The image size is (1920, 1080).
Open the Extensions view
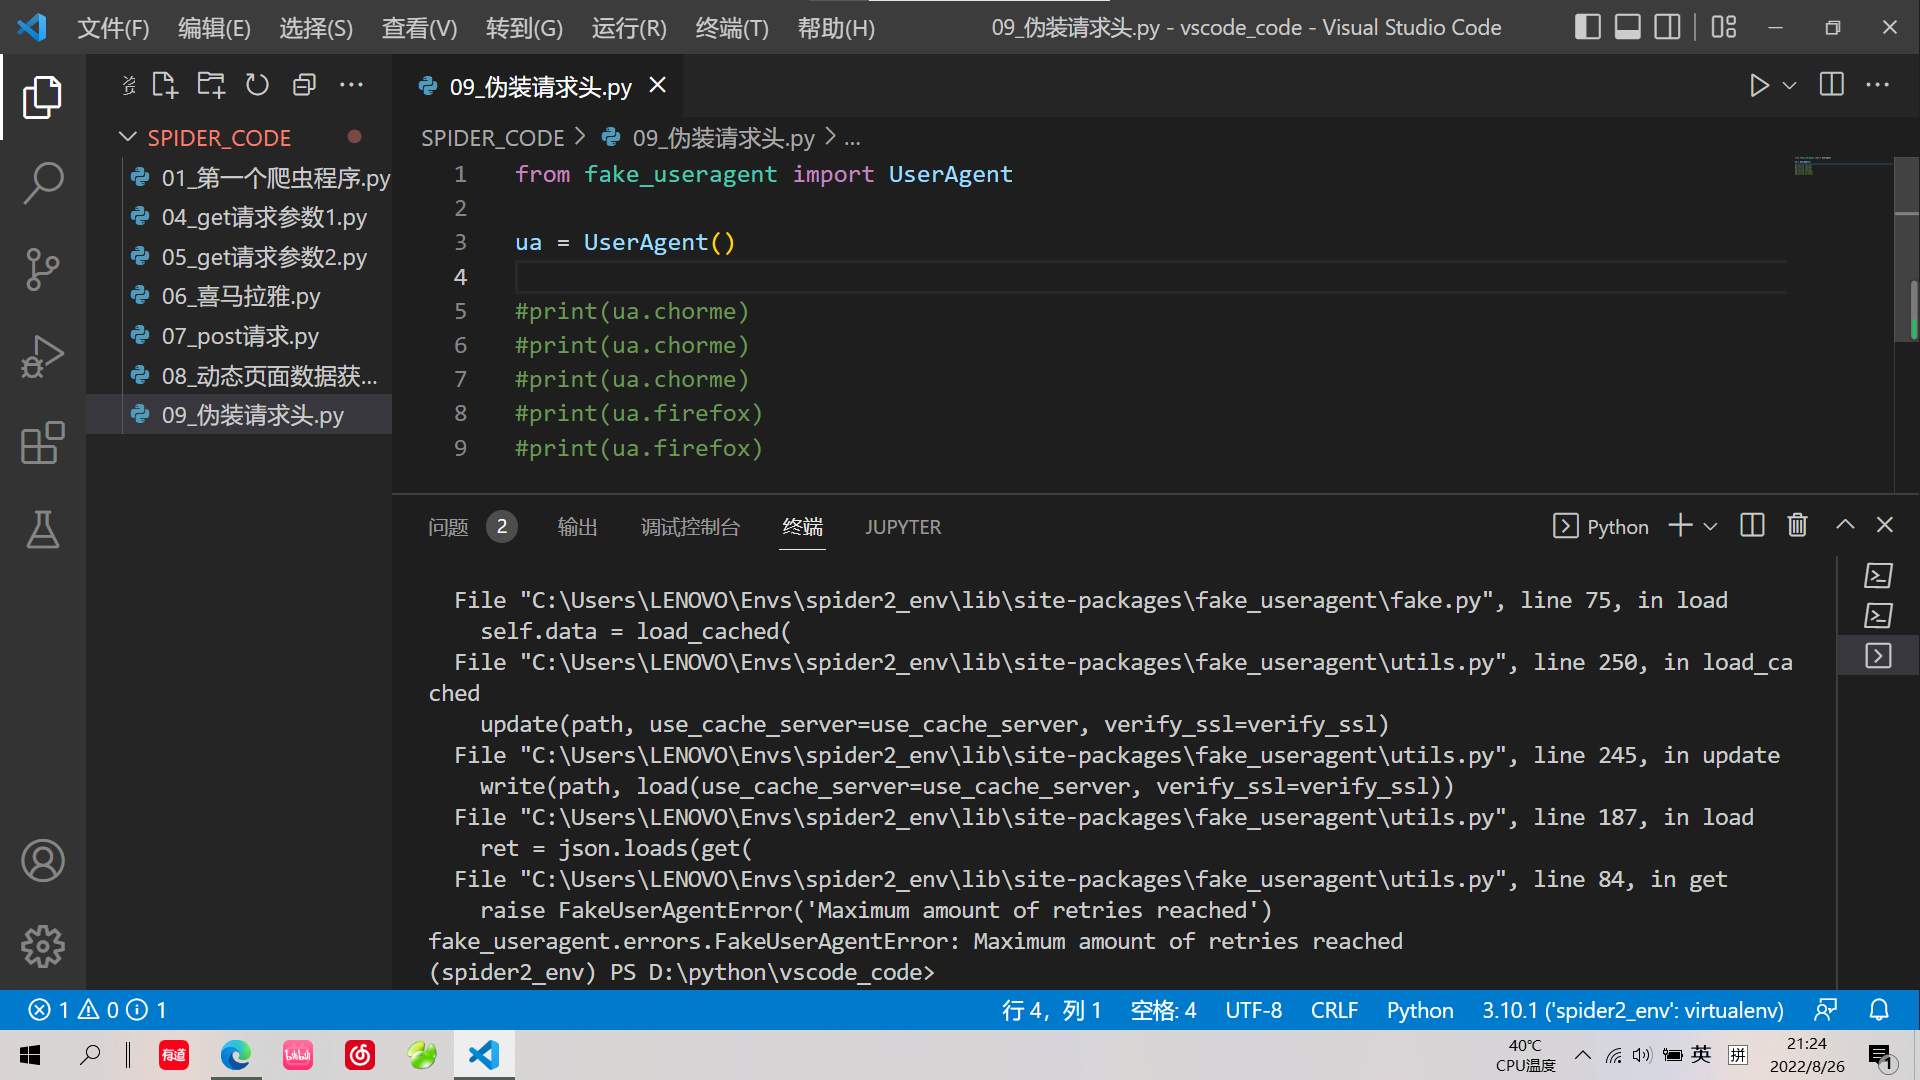pos(42,442)
